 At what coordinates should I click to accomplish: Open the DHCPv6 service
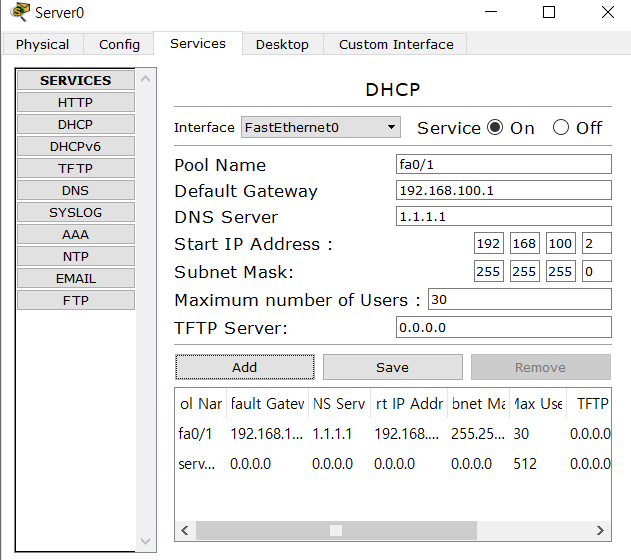click(76, 146)
